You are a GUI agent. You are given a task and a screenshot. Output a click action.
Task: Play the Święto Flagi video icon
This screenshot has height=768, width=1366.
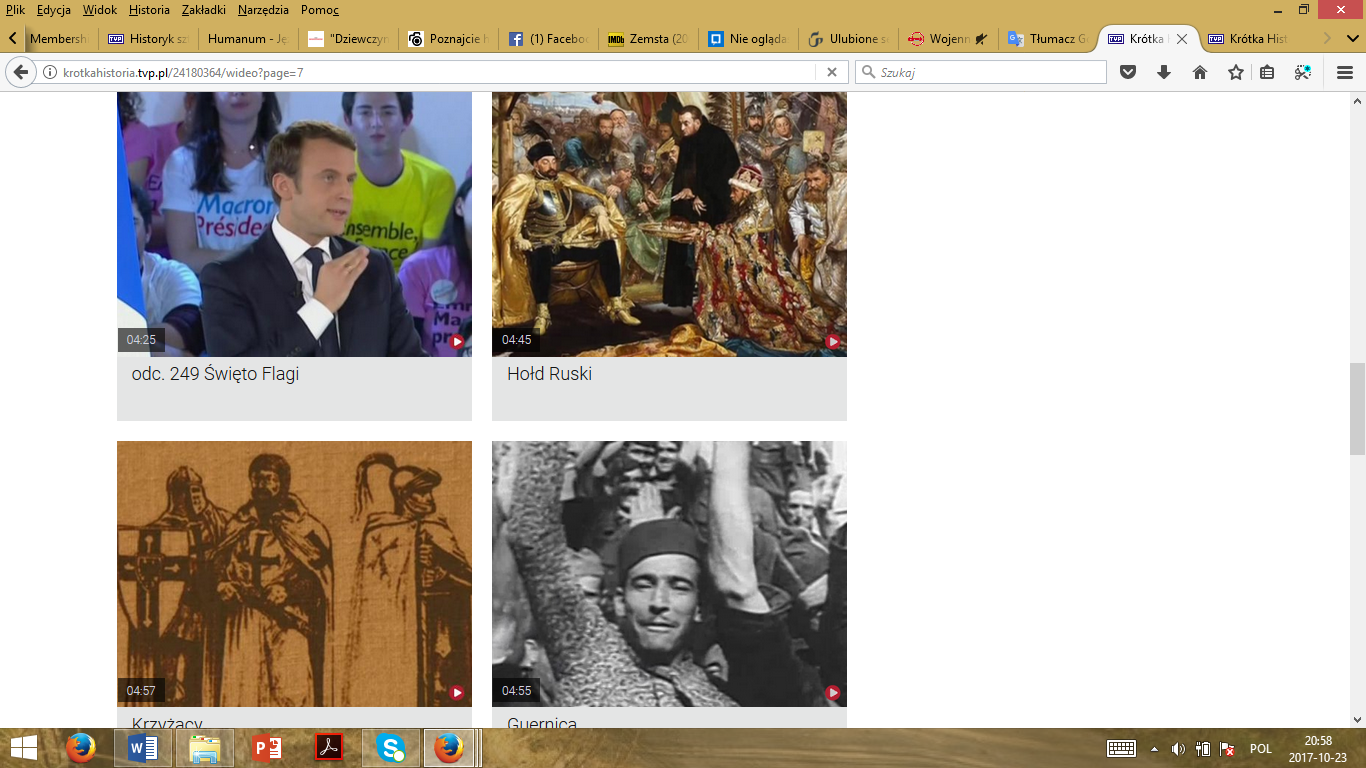[457, 341]
